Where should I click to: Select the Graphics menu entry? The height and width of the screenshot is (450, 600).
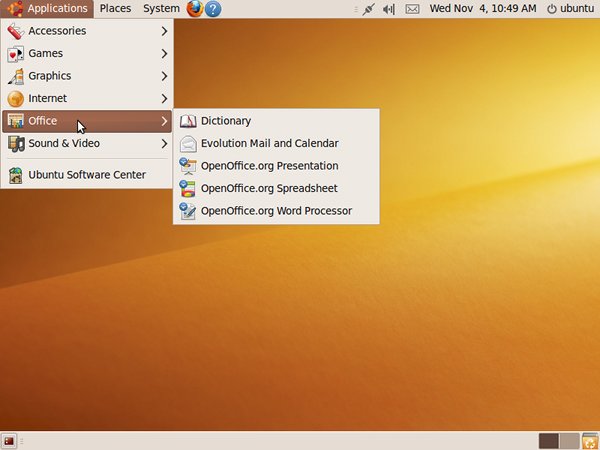click(x=87, y=76)
